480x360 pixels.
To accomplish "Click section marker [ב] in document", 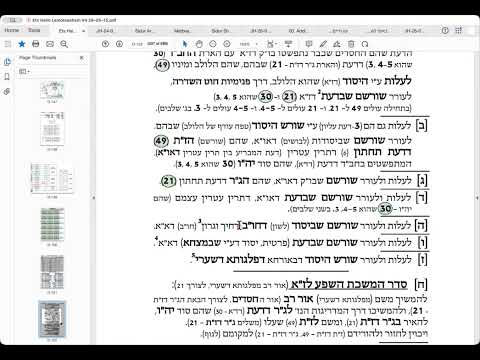I will [x=421, y=126].
